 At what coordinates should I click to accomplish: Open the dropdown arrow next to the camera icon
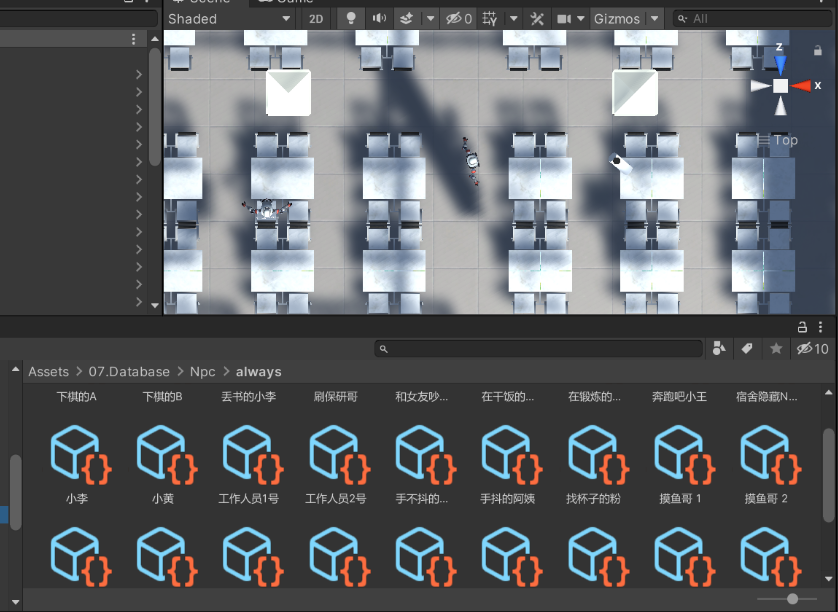coord(580,19)
